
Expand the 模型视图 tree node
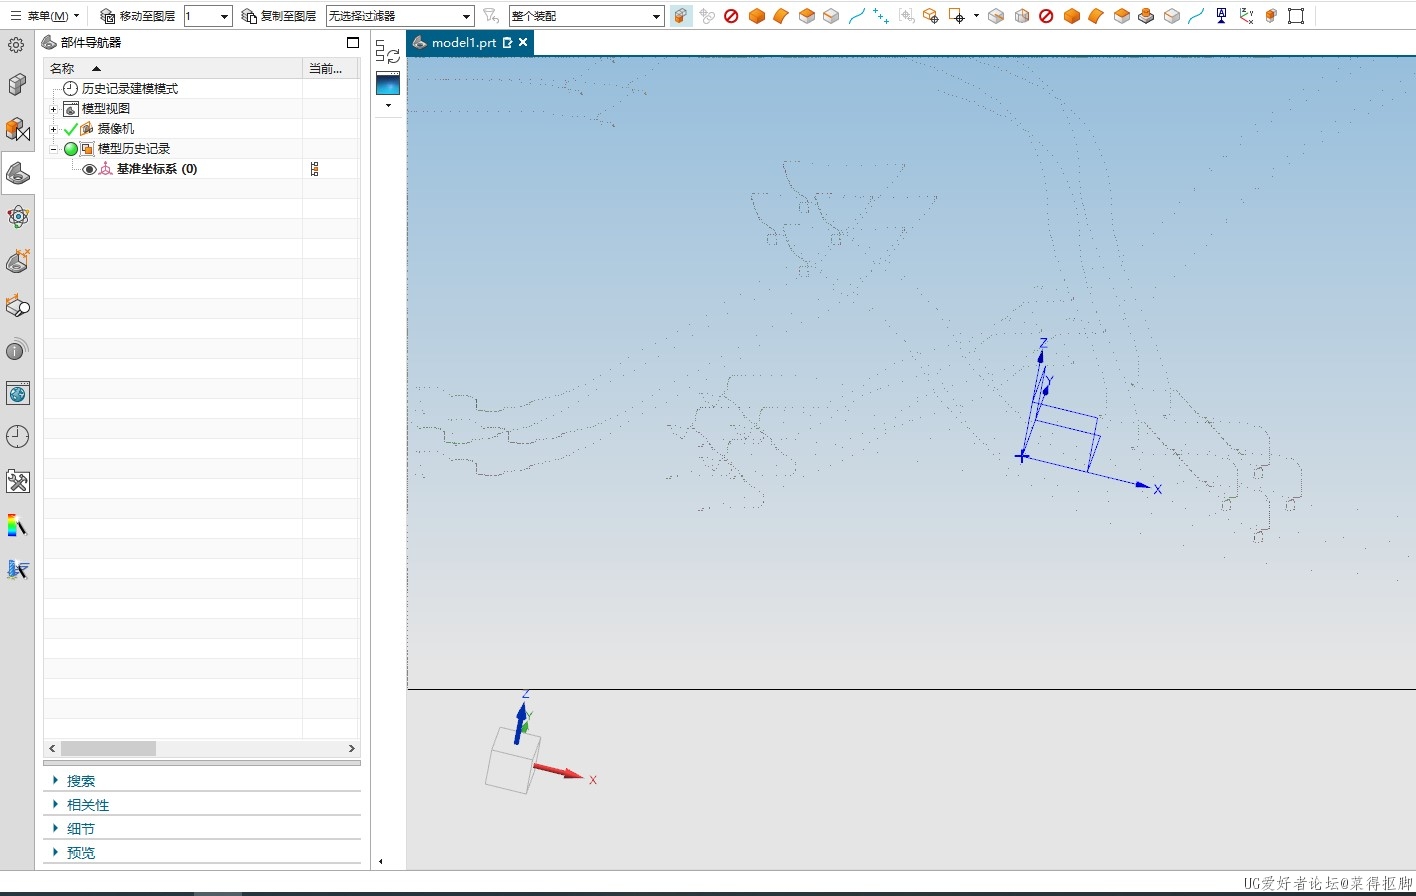54,109
